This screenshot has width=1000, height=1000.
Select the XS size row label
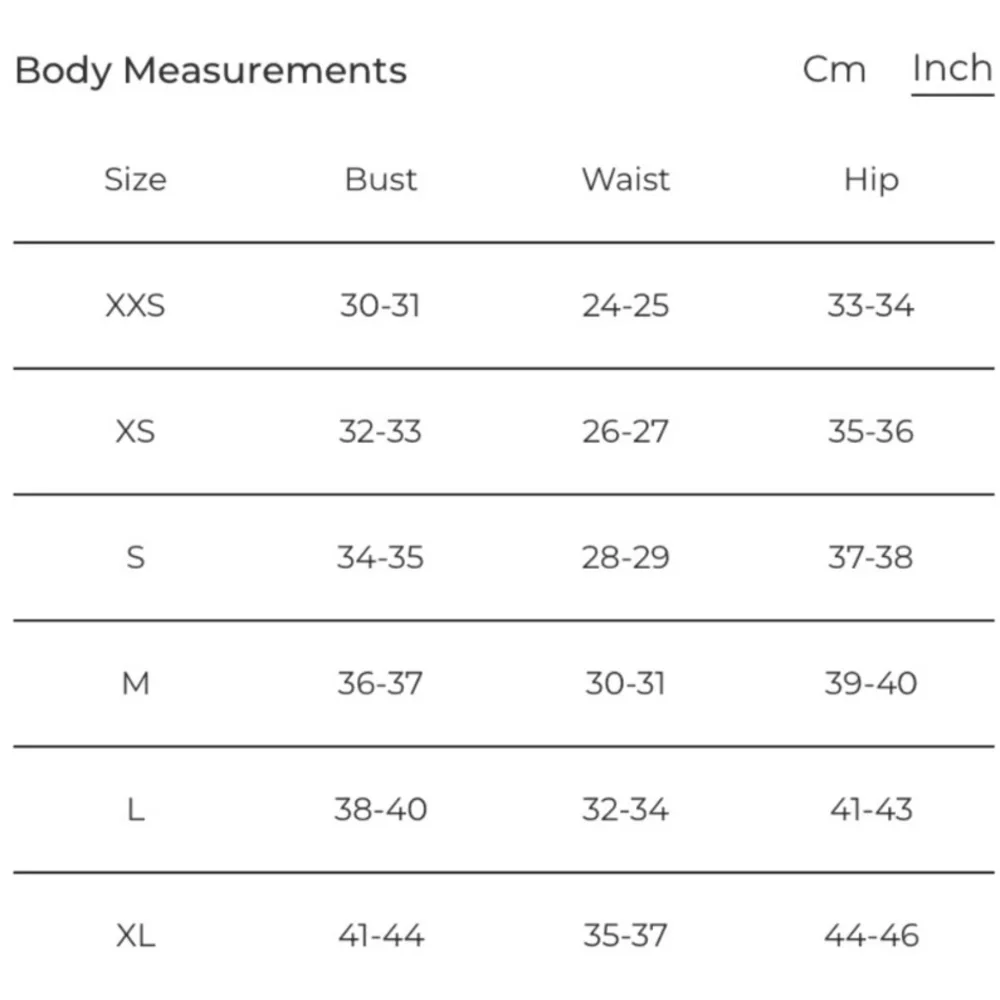click(x=135, y=431)
